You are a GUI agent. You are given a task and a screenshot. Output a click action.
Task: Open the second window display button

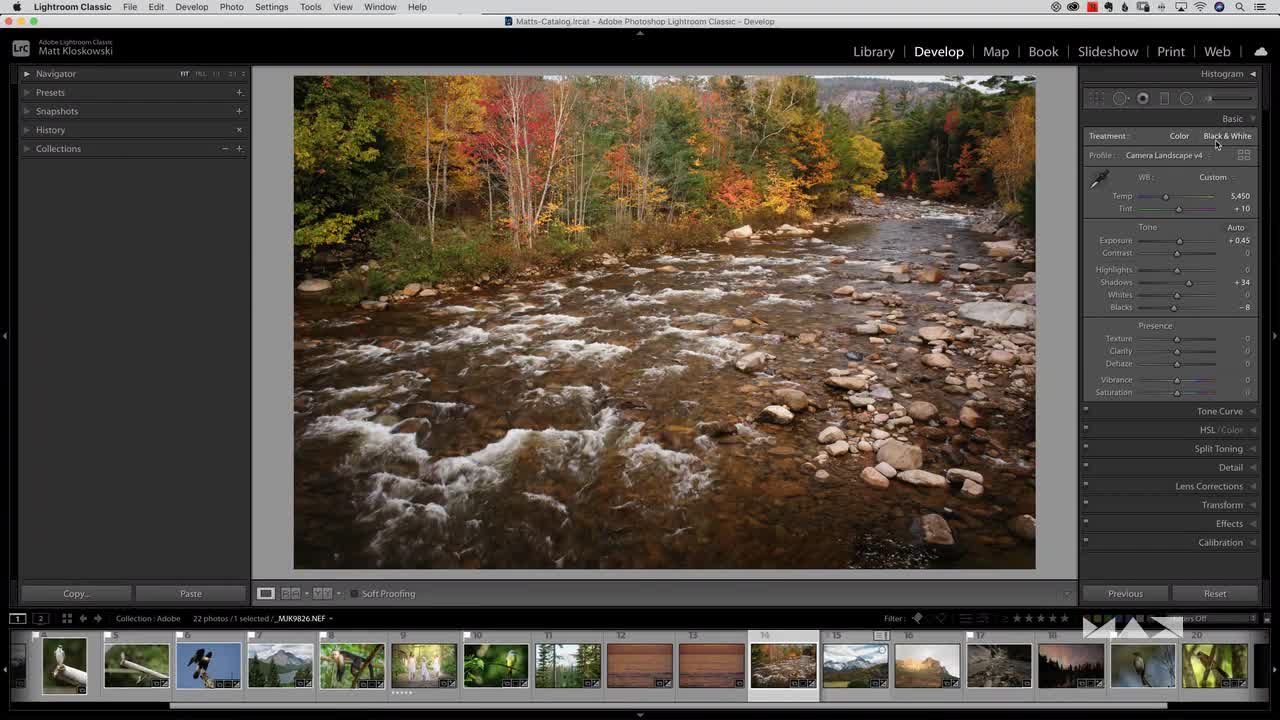pos(41,618)
